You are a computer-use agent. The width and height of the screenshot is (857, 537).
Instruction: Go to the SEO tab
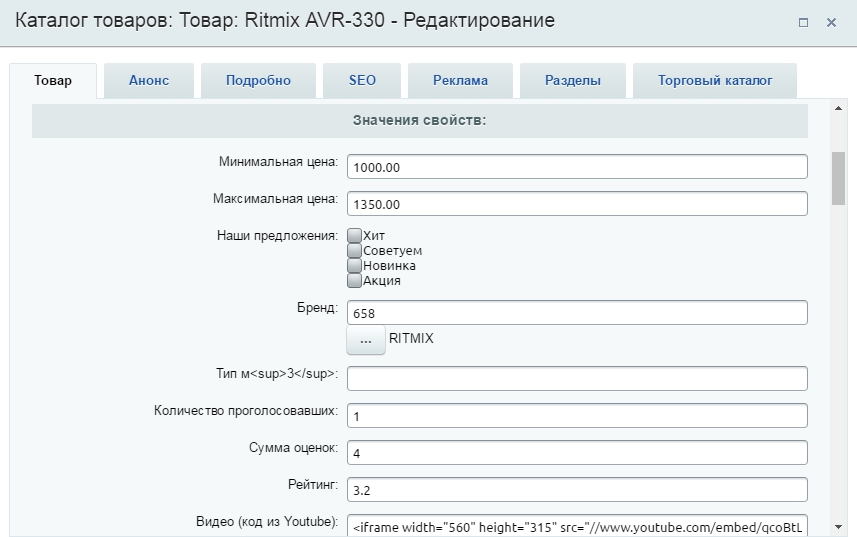pyautogui.click(x=362, y=81)
